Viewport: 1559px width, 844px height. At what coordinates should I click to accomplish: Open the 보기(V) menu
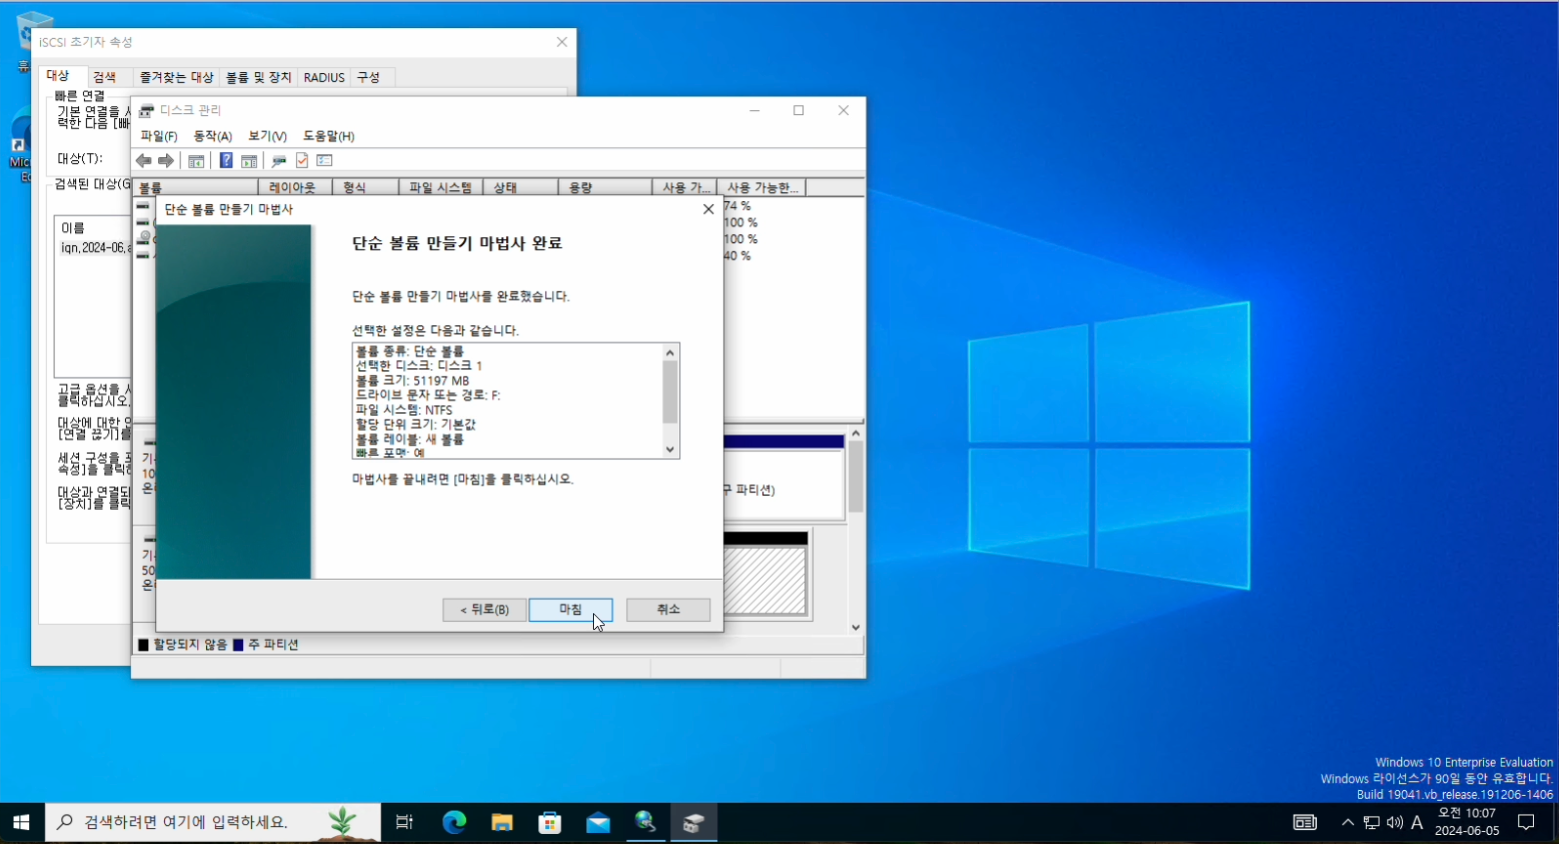[x=267, y=136]
